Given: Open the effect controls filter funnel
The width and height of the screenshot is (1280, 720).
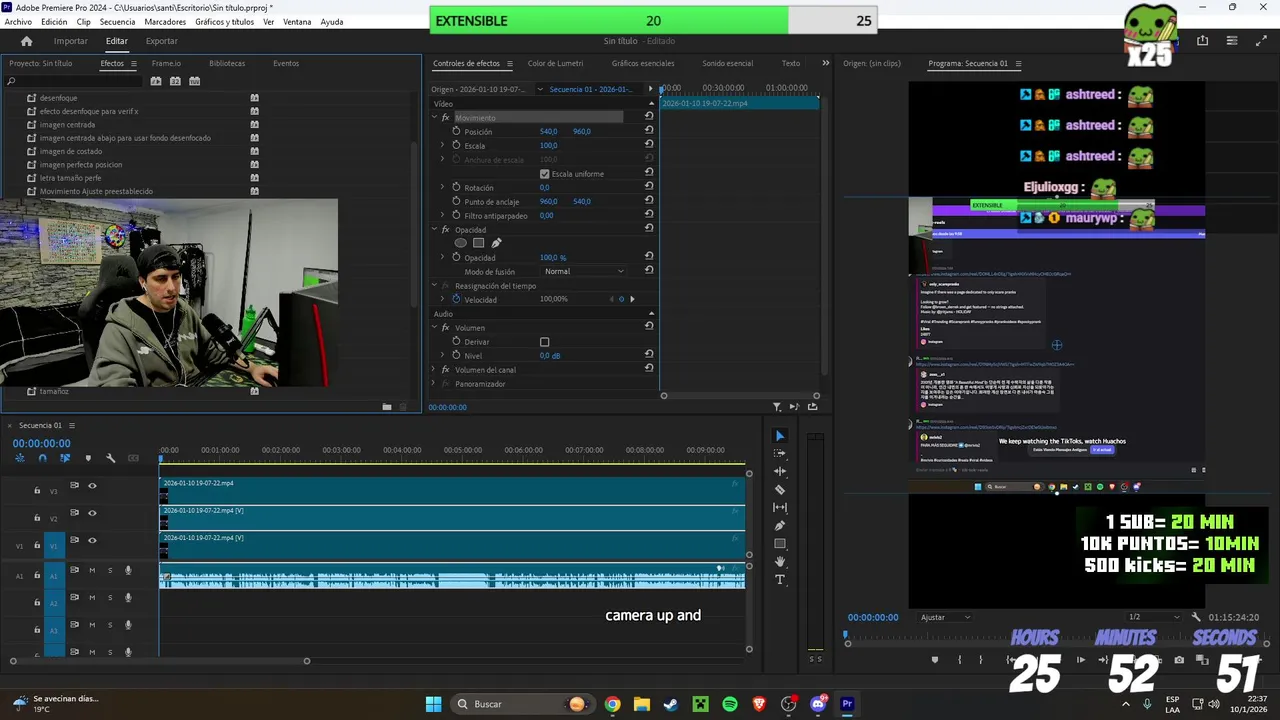Looking at the screenshot, I should point(777,407).
